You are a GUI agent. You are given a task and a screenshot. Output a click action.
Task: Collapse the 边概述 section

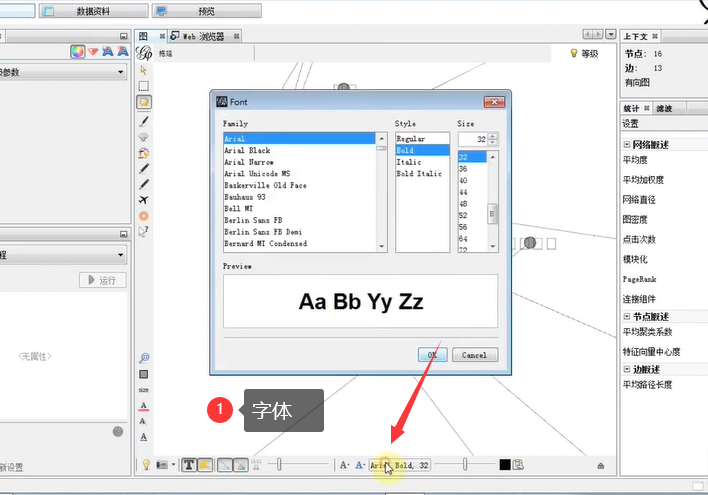point(627,369)
